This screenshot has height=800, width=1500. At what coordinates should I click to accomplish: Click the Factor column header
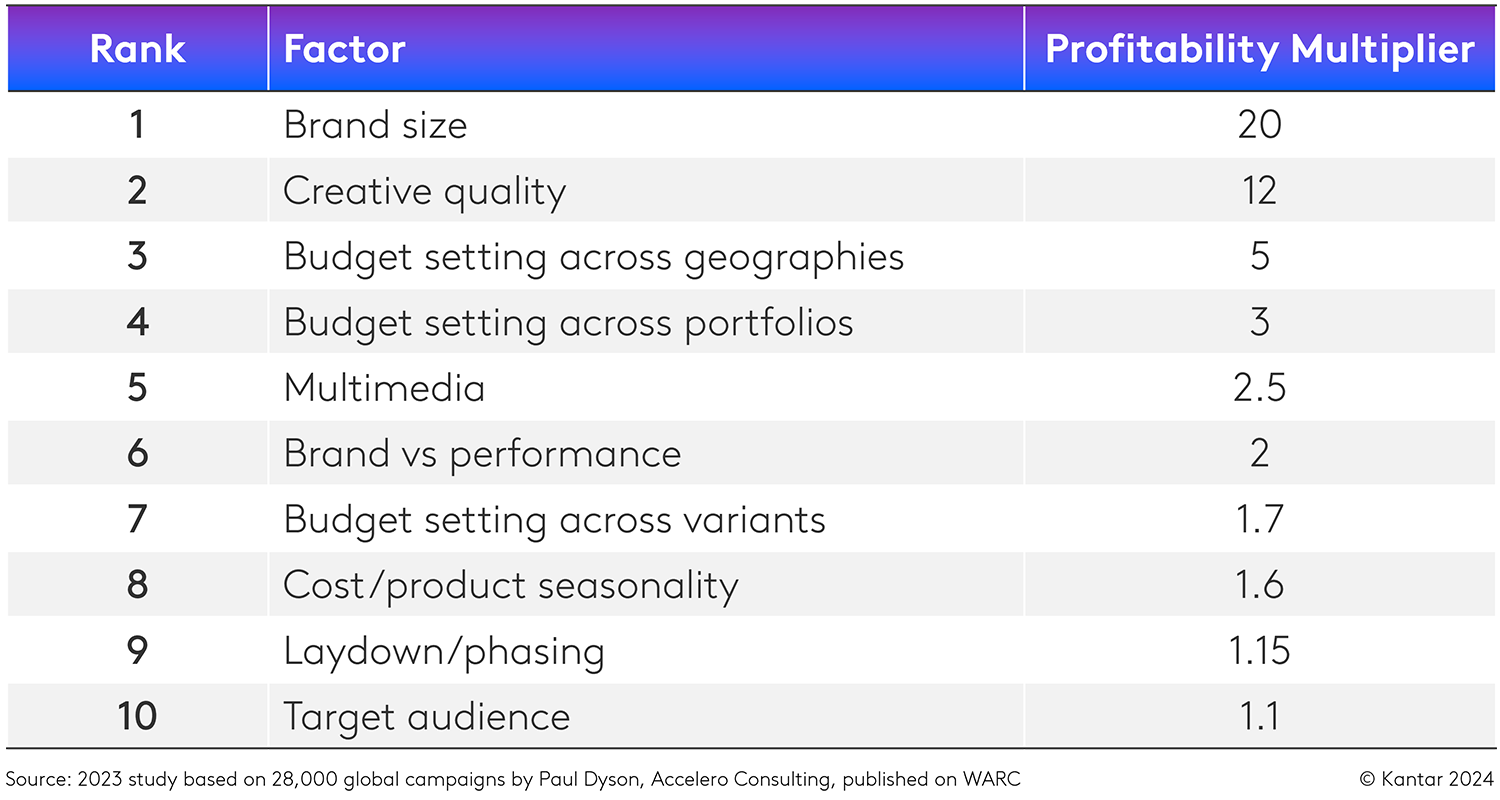pyautogui.click(x=345, y=50)
